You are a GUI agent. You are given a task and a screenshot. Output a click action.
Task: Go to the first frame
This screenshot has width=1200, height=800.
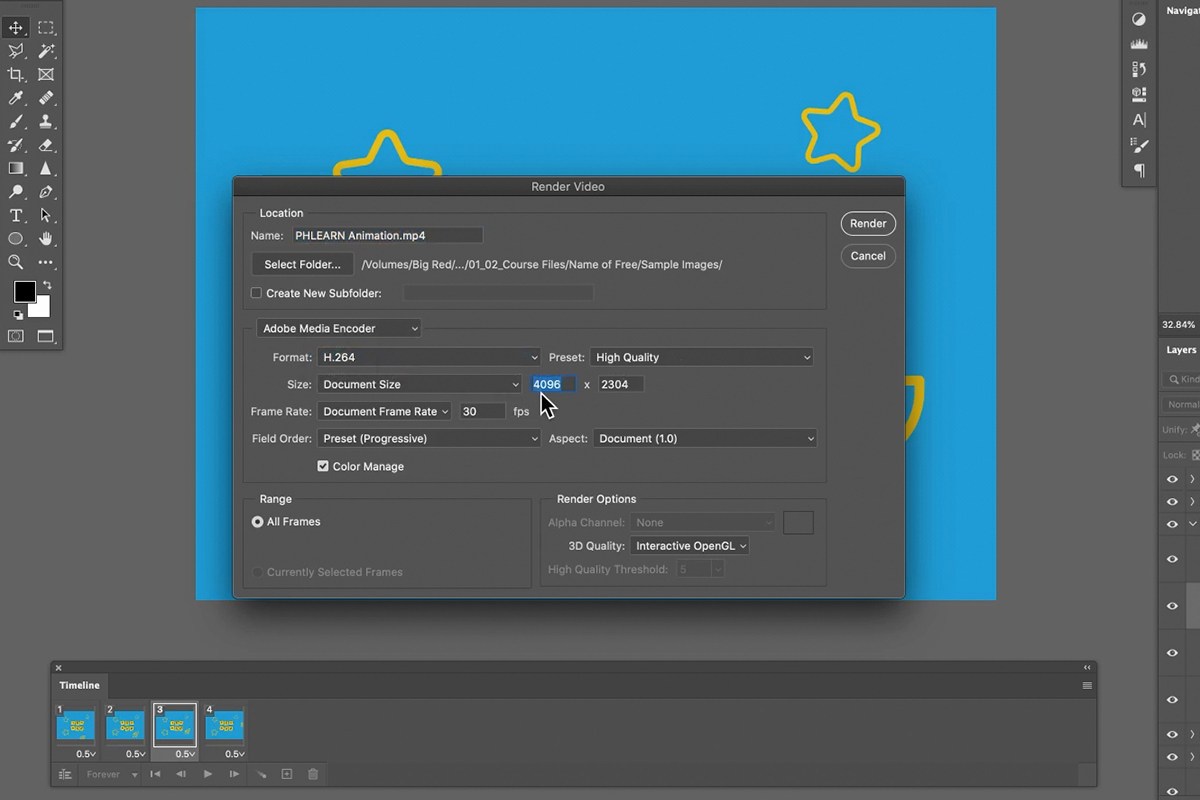155,774
